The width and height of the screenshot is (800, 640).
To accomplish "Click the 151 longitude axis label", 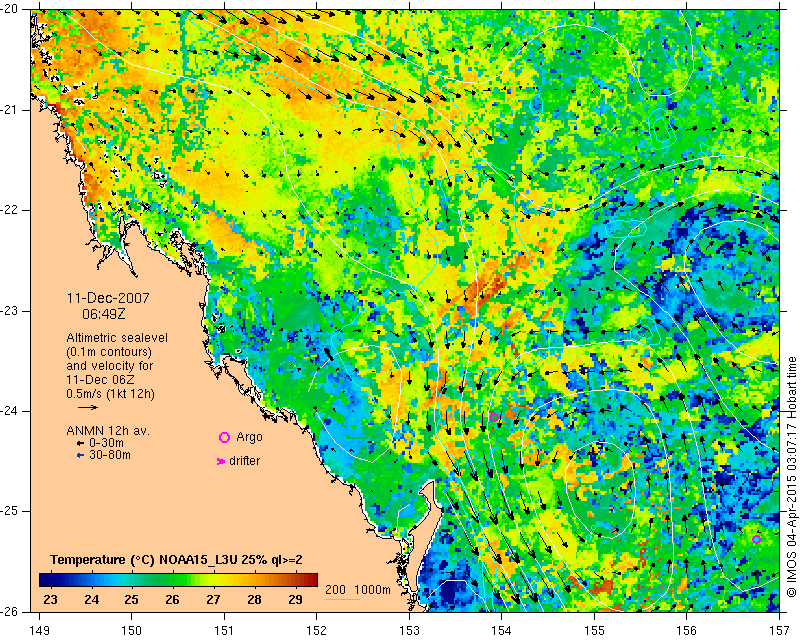I will tap(224, 630).
